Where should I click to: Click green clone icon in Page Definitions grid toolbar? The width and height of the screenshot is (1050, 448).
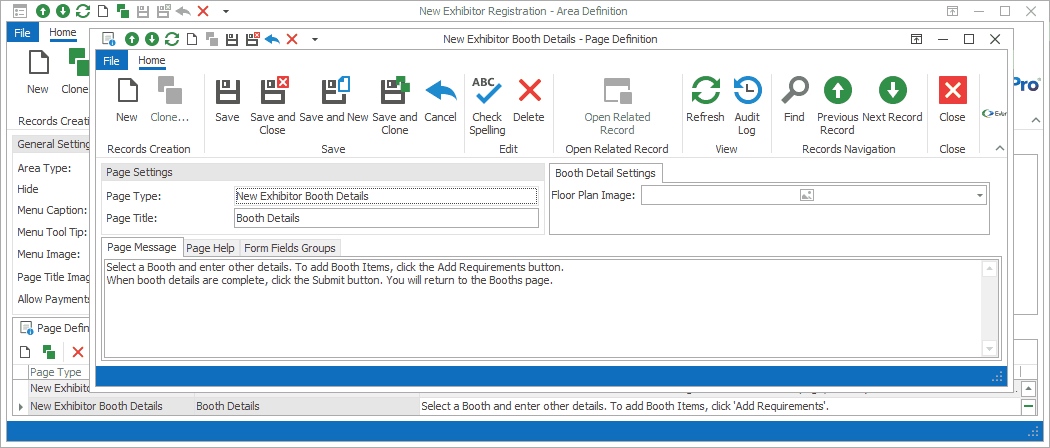click(48, 352)
